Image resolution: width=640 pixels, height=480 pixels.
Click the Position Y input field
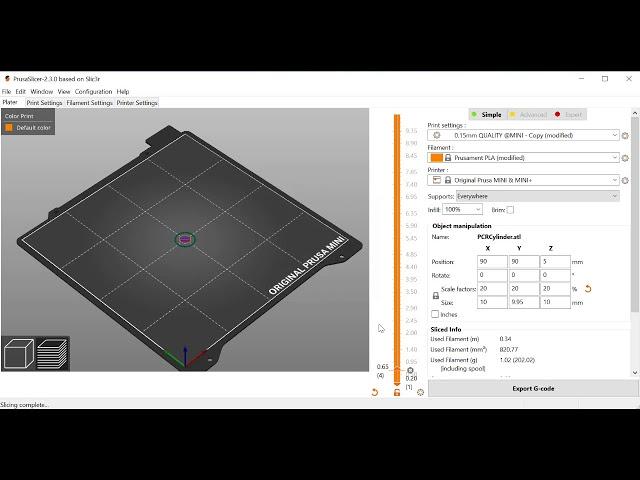524,262
